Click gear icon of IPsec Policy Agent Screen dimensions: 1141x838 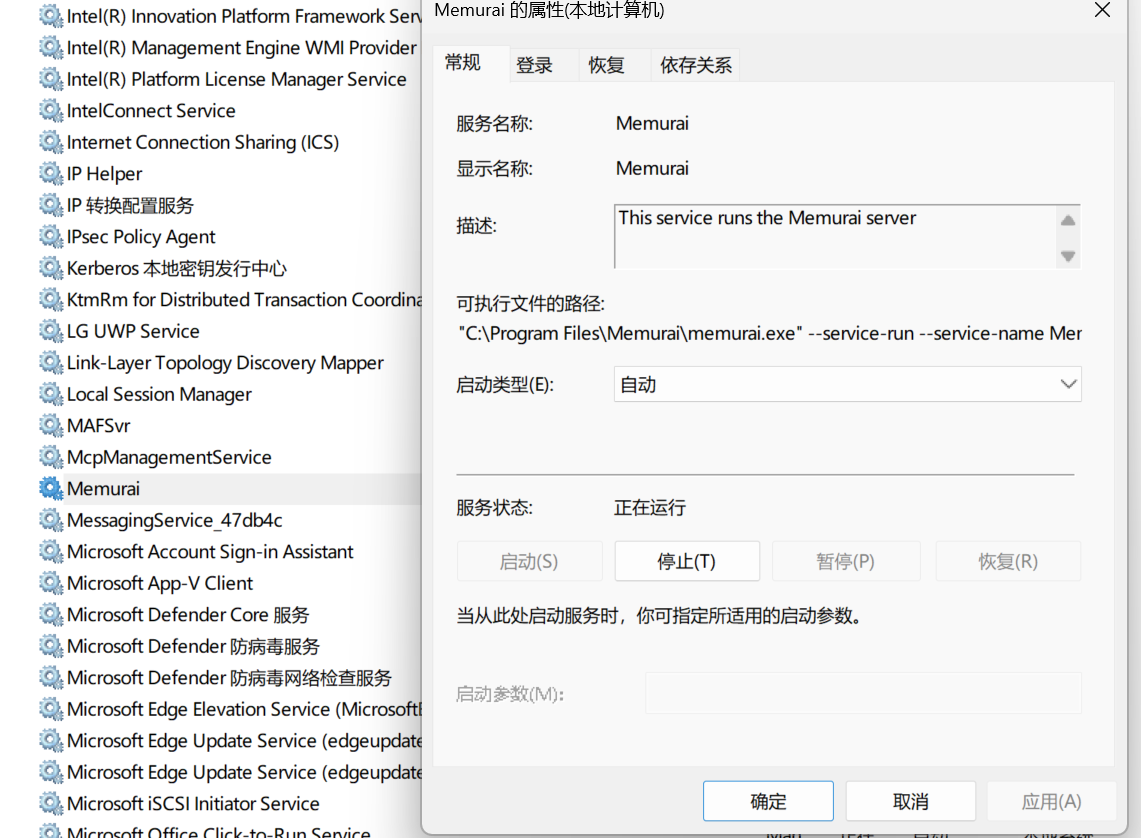[51, 236]
